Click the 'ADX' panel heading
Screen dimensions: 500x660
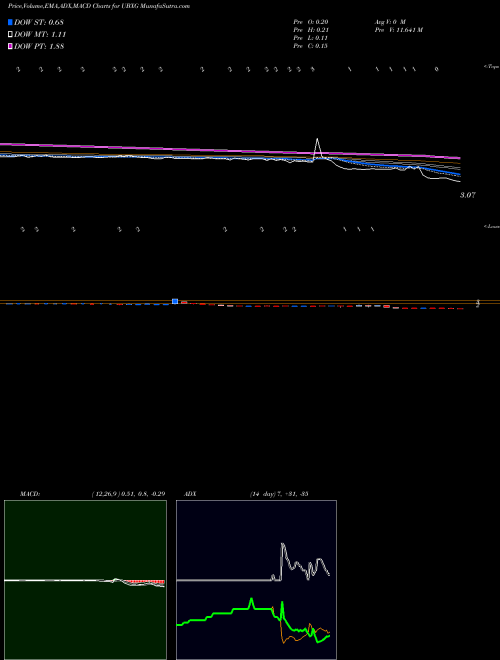(x=190, y=494)
